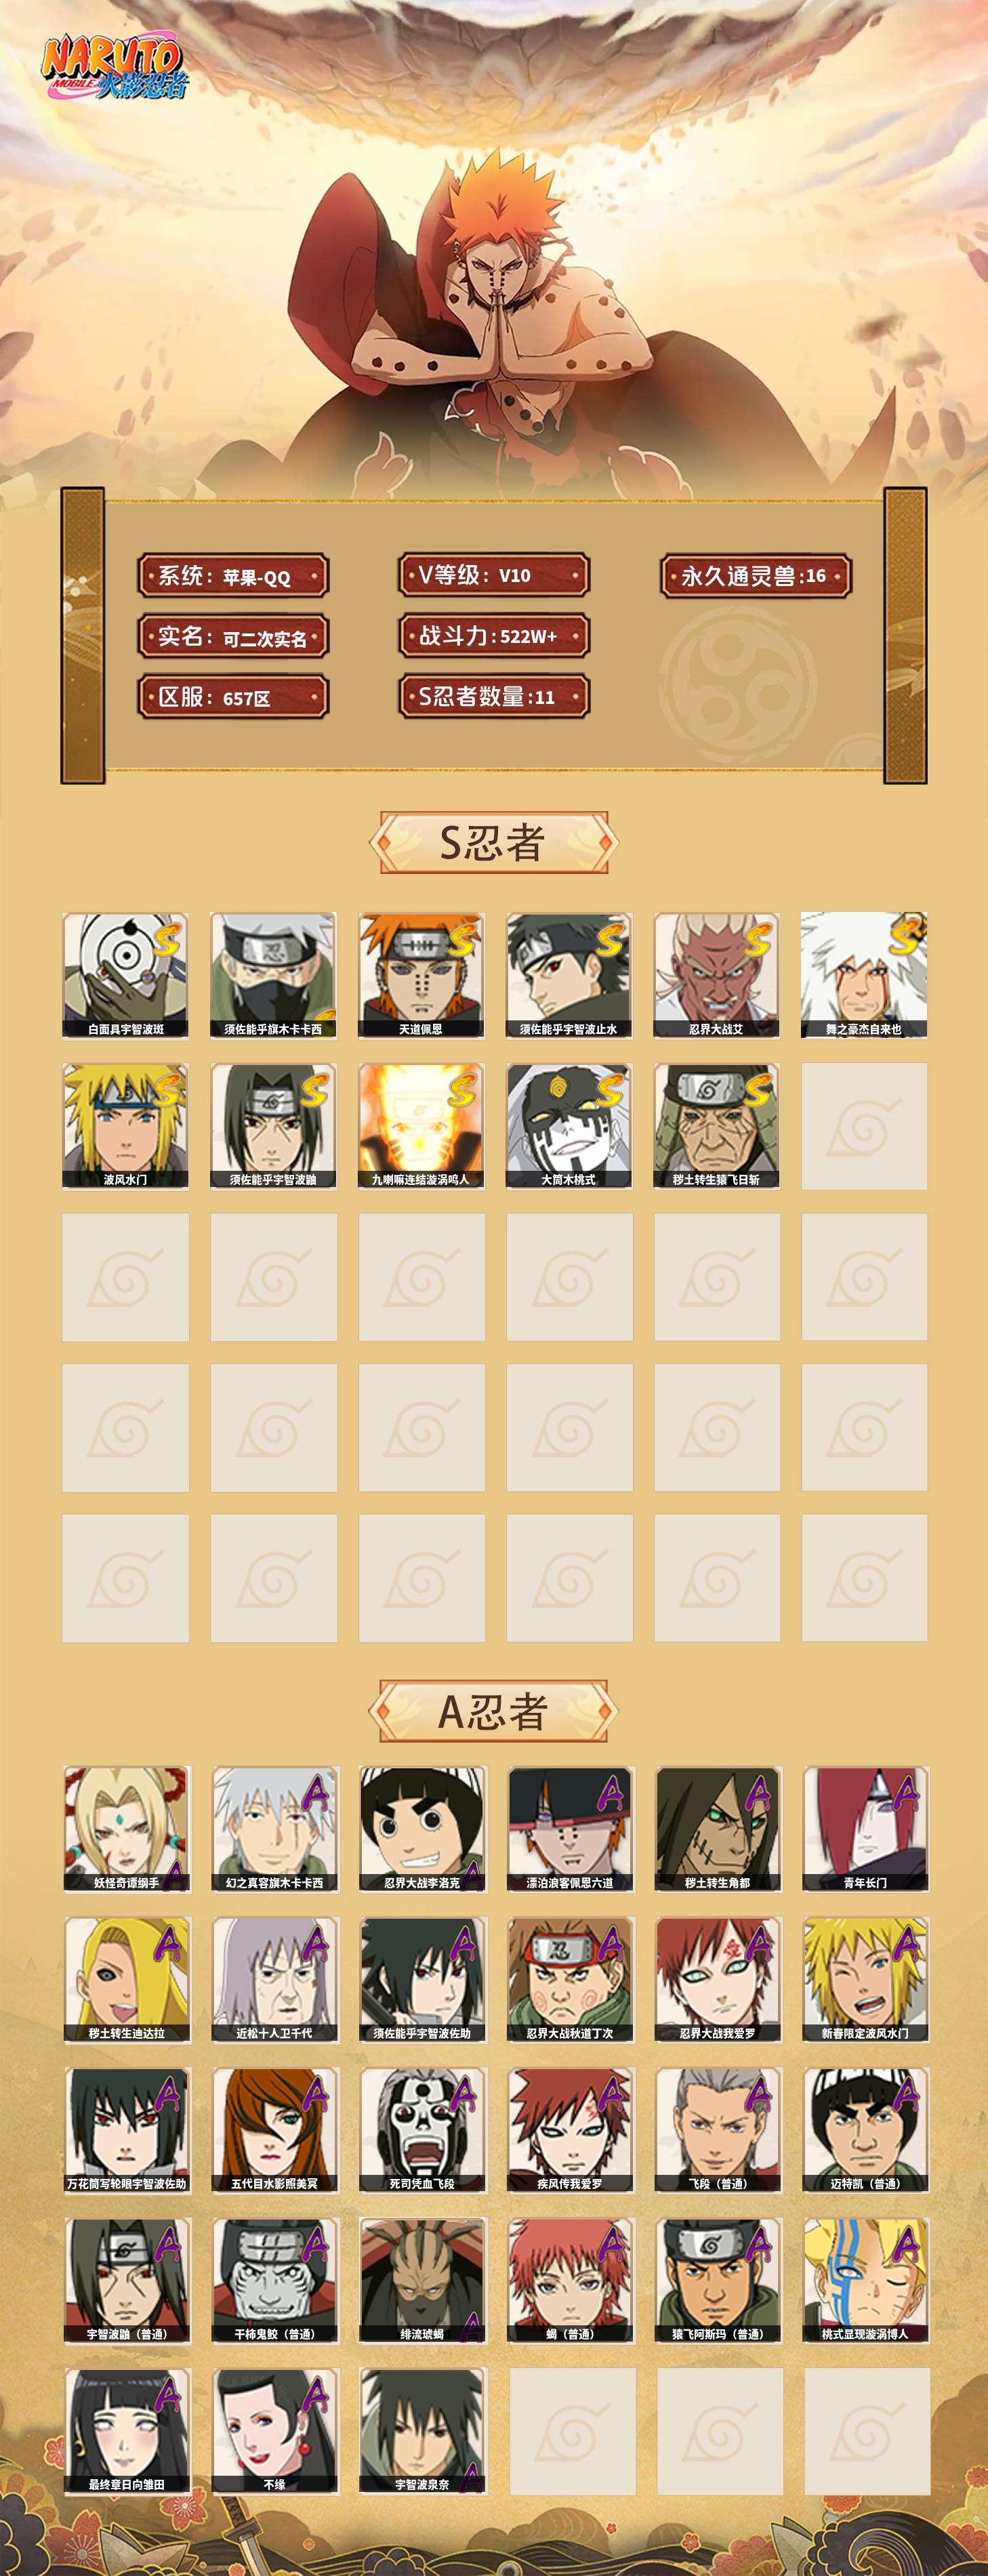Click the 永久通灵兽 16 badge
The image size is (988, 2576).
[756, 576]
